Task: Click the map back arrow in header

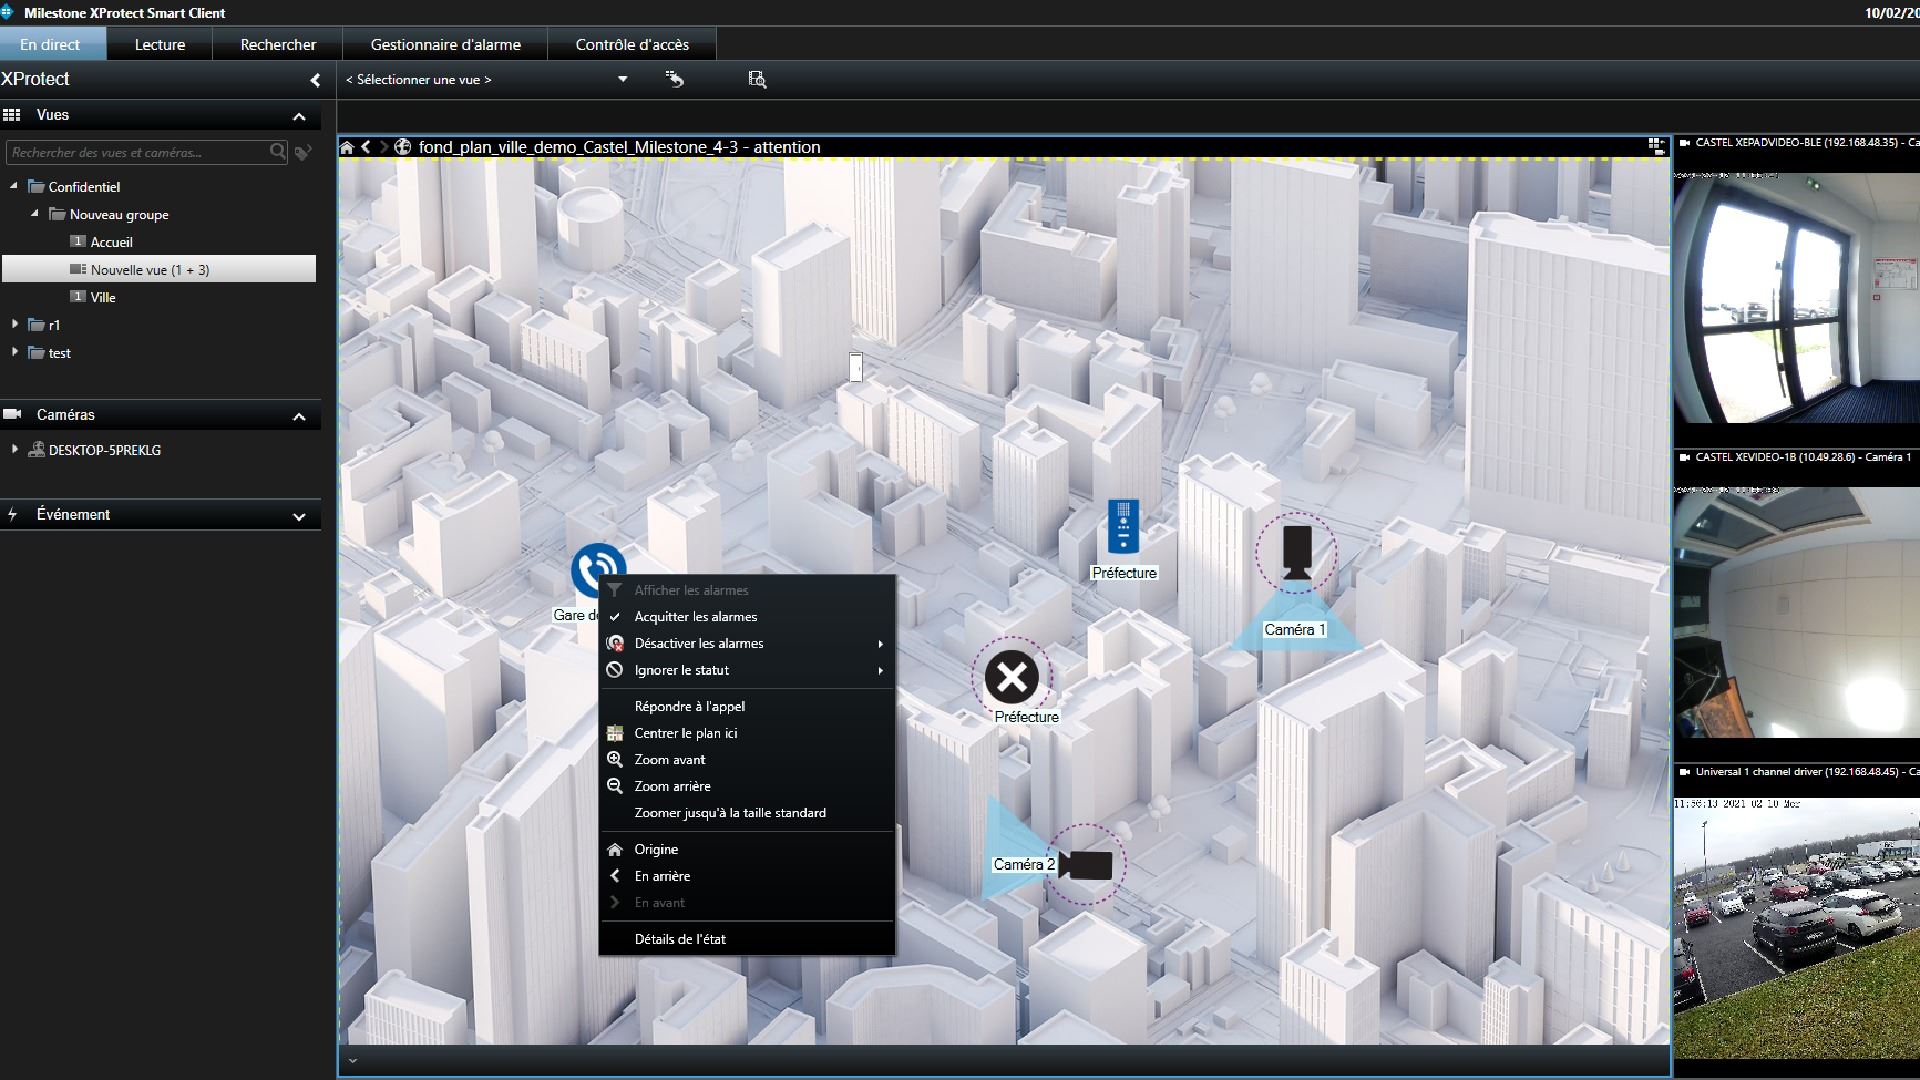Action: [366, 147]
